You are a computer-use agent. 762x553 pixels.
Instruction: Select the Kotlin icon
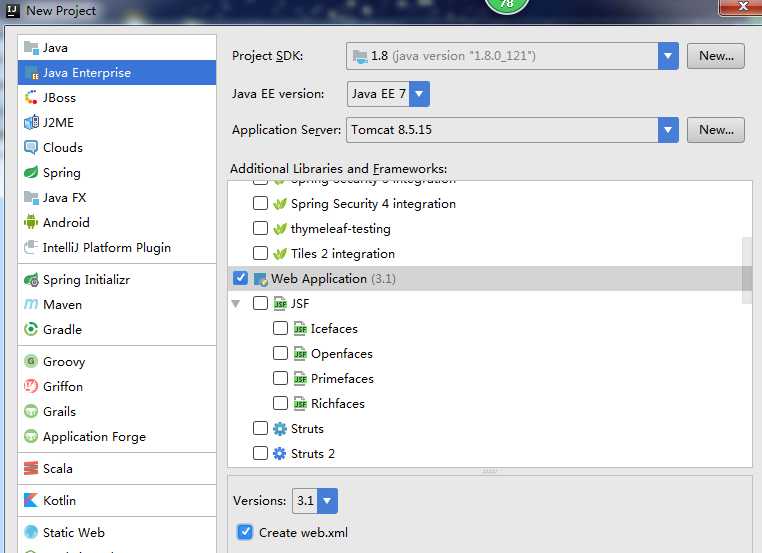[31, 501]
